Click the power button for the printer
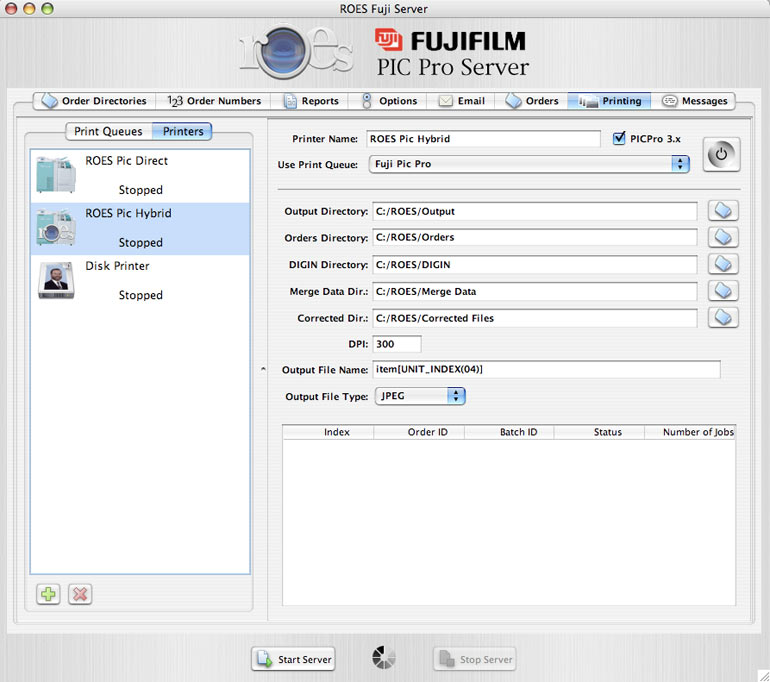The image size is (770, 682). click(721, 155)
